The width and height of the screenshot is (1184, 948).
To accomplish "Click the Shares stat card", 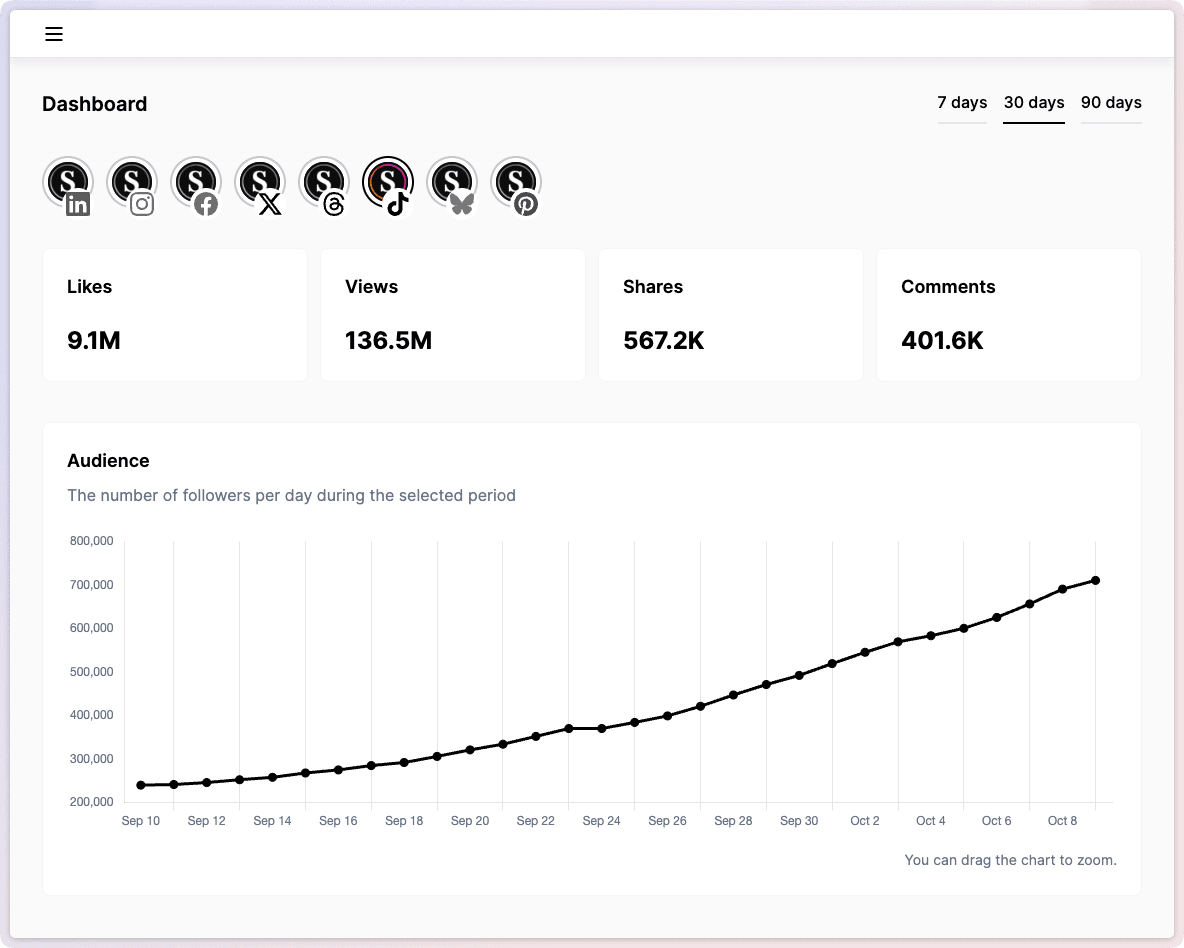I will pyautogui.click(x=731, y=315).
